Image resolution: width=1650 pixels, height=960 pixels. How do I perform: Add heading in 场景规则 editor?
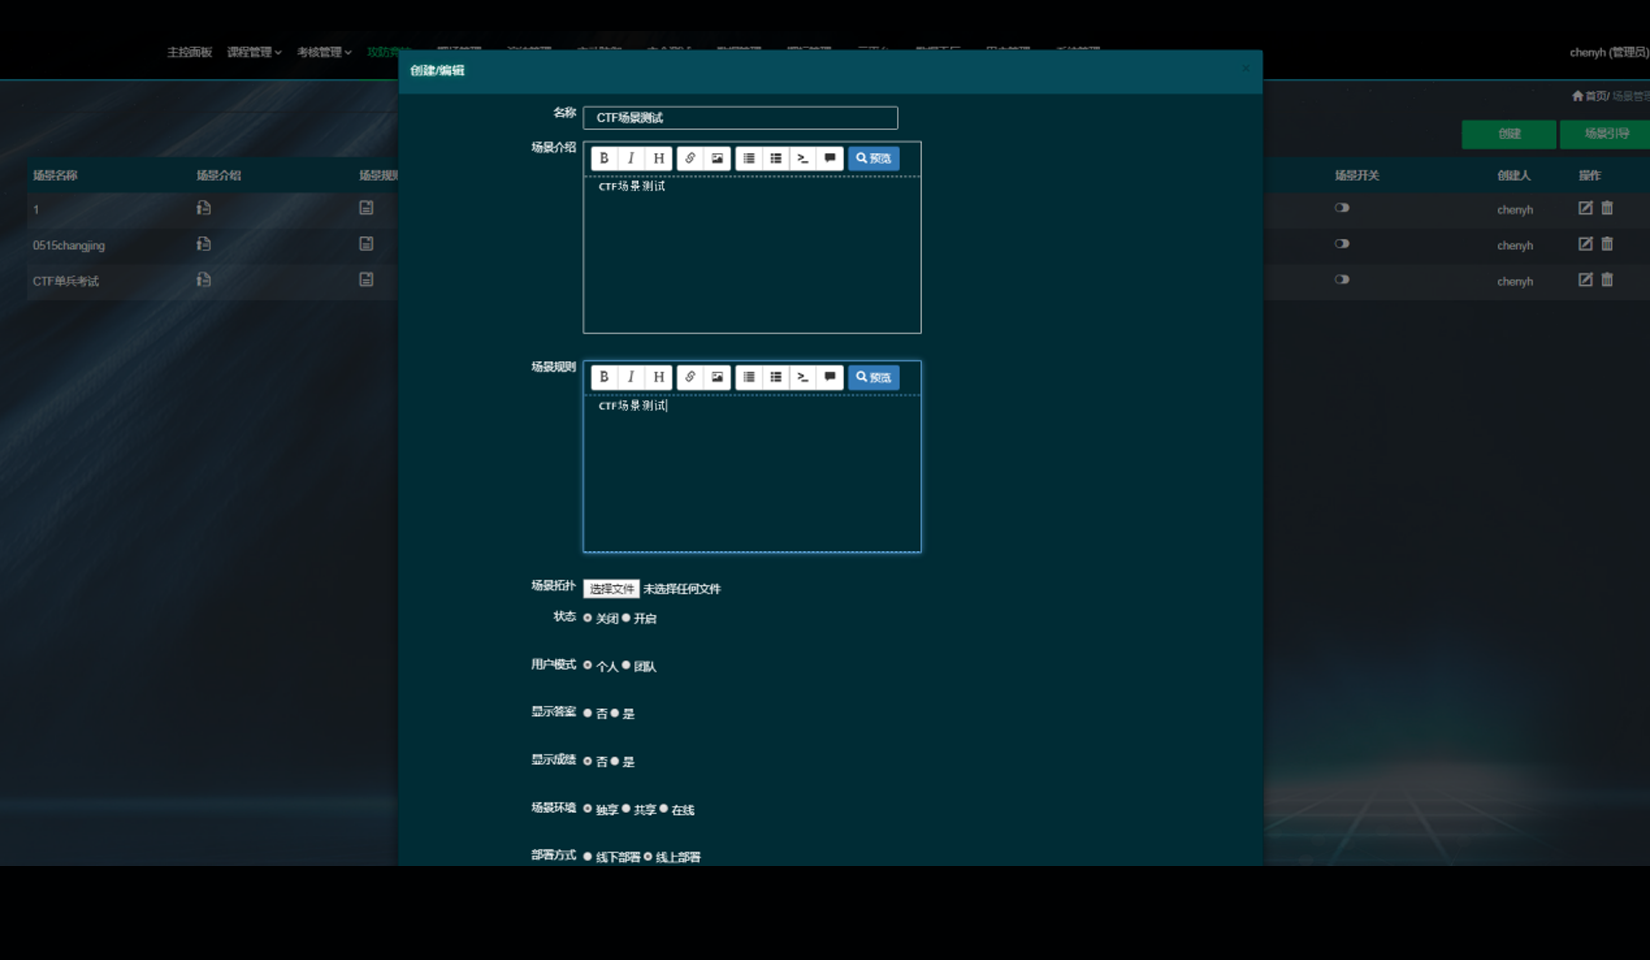[x=658, y=377]
